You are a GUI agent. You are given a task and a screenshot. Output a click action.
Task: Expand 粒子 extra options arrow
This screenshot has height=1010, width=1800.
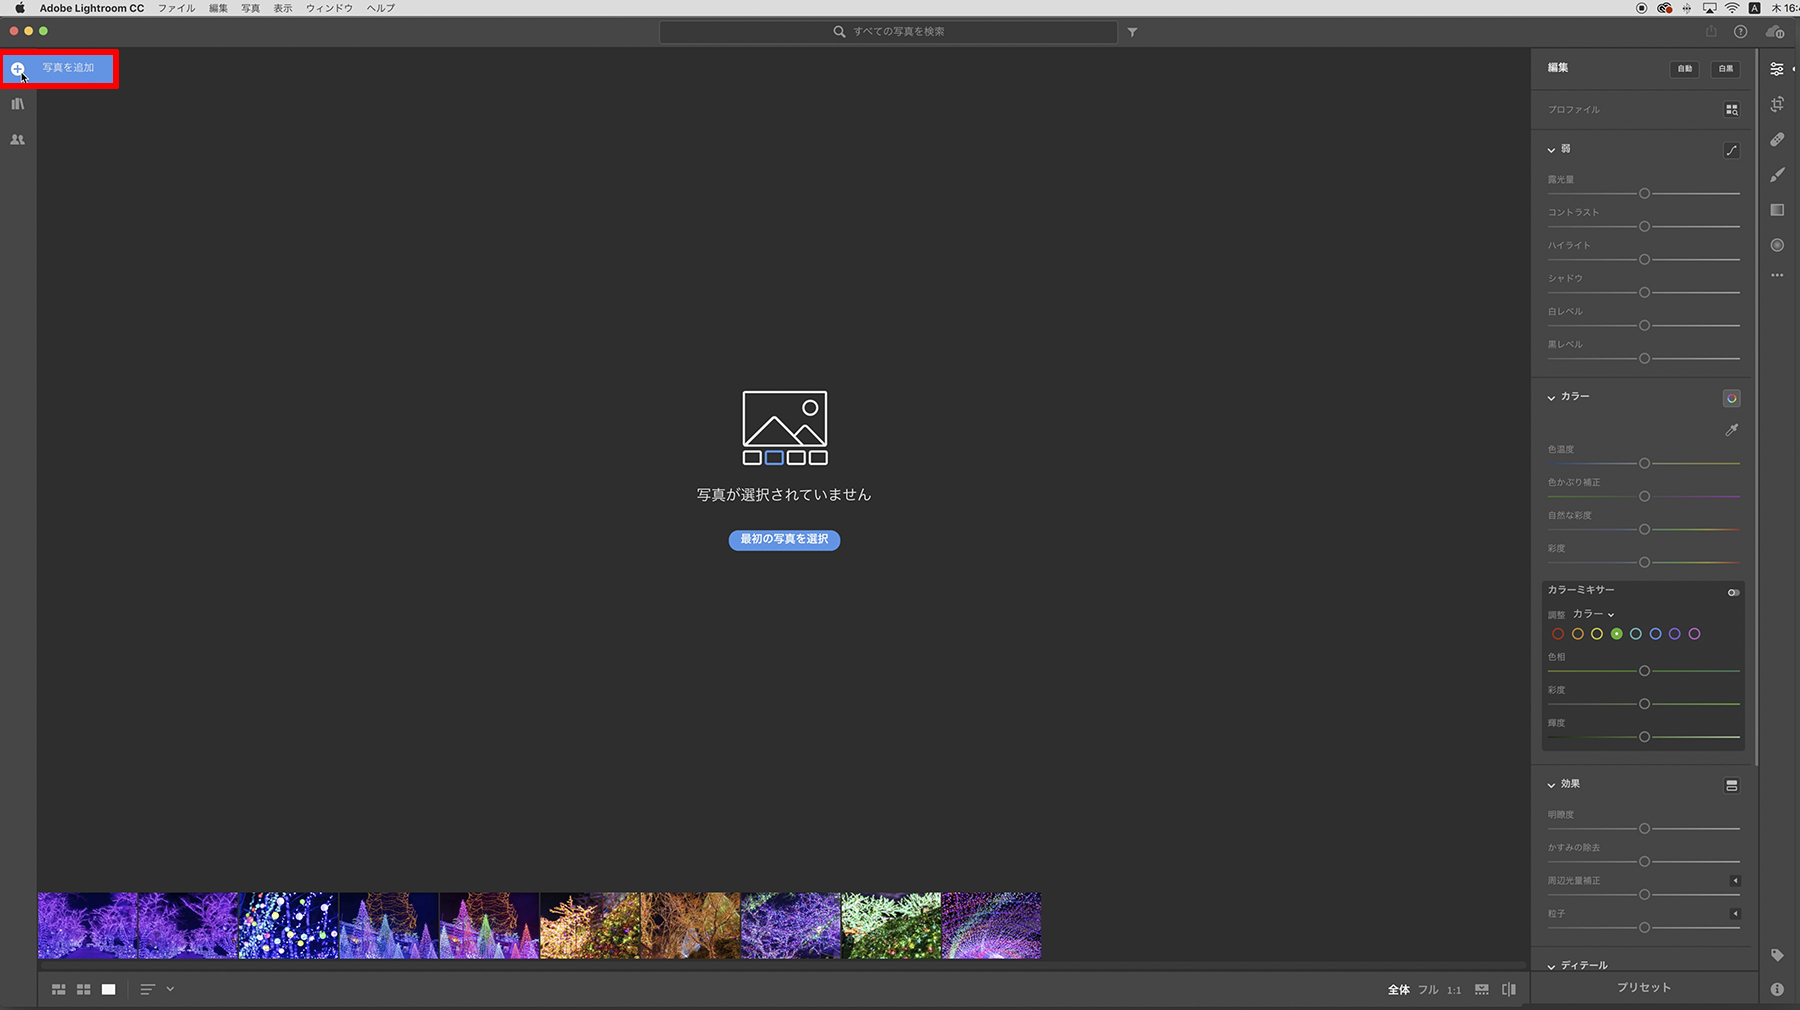pyautogui.click(x=1735, y=914)
